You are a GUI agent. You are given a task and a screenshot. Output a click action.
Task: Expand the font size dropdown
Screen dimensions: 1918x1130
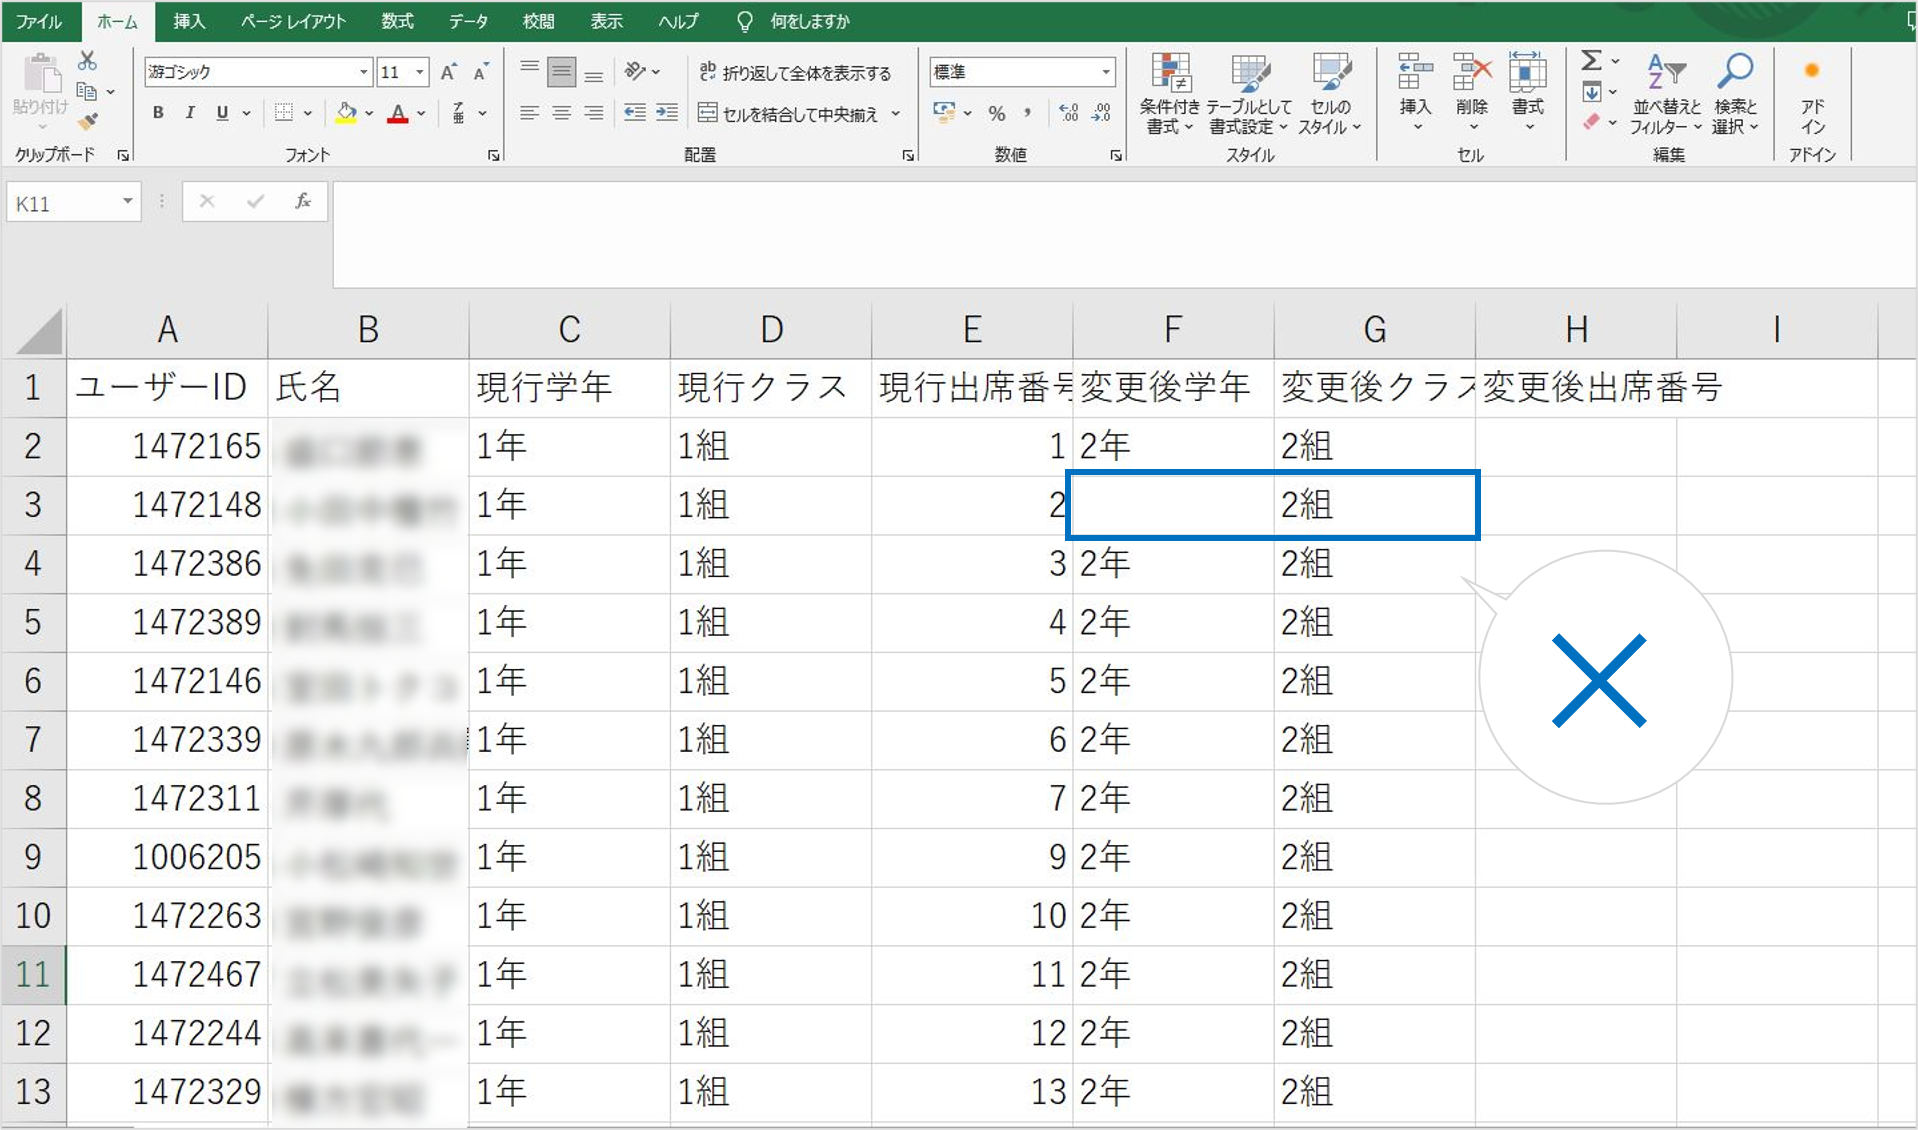pos(420,72)
